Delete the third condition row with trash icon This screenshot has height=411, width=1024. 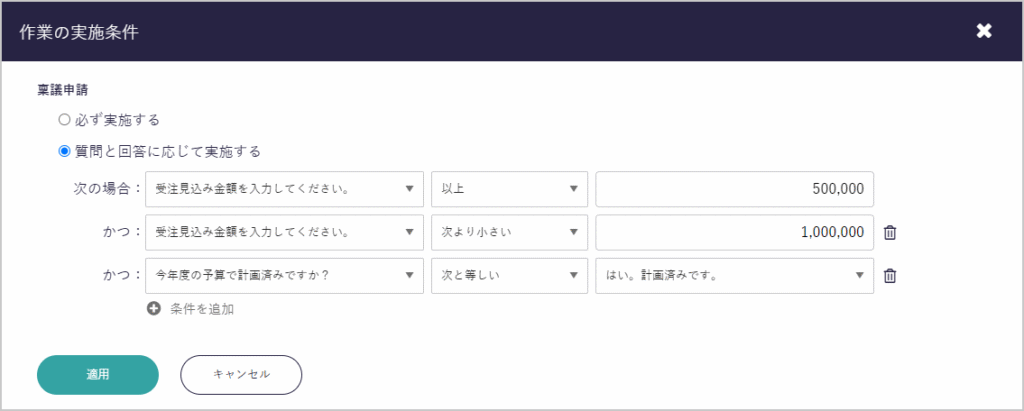tap(890, 276)
